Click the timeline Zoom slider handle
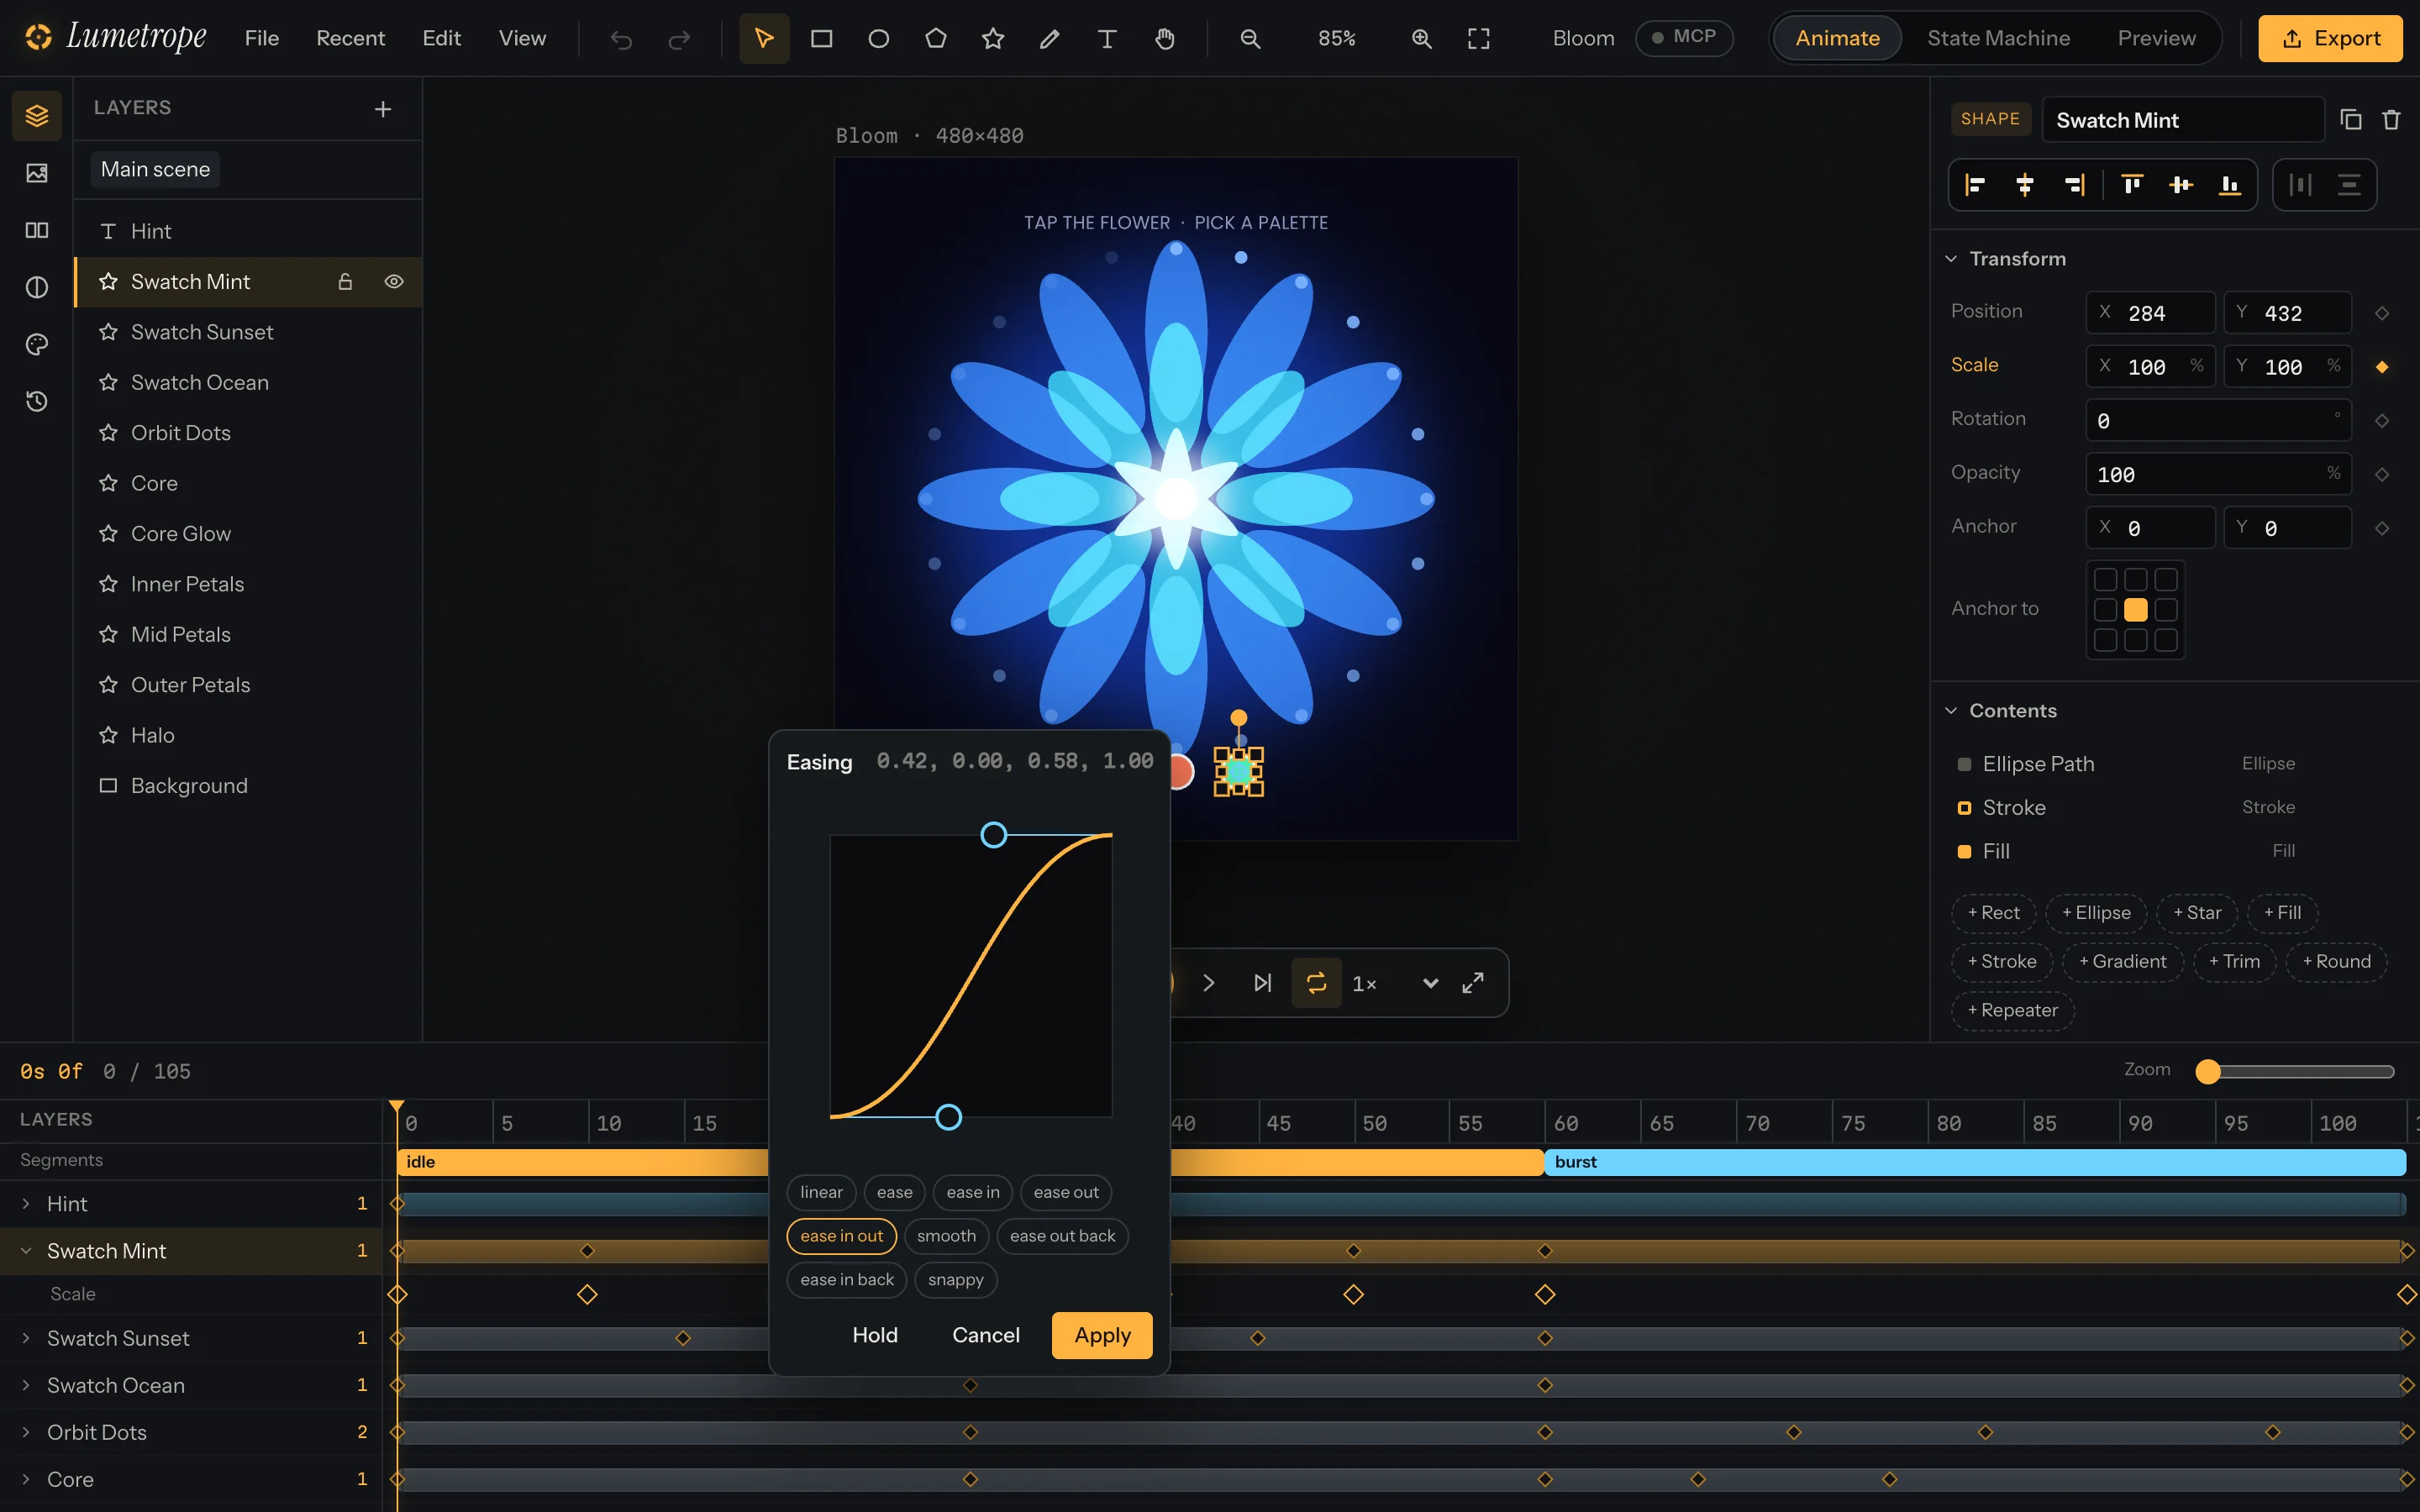The height and width of the screenshot is (1512, 2420). pyautogui.click(x=2208, y=1071)
